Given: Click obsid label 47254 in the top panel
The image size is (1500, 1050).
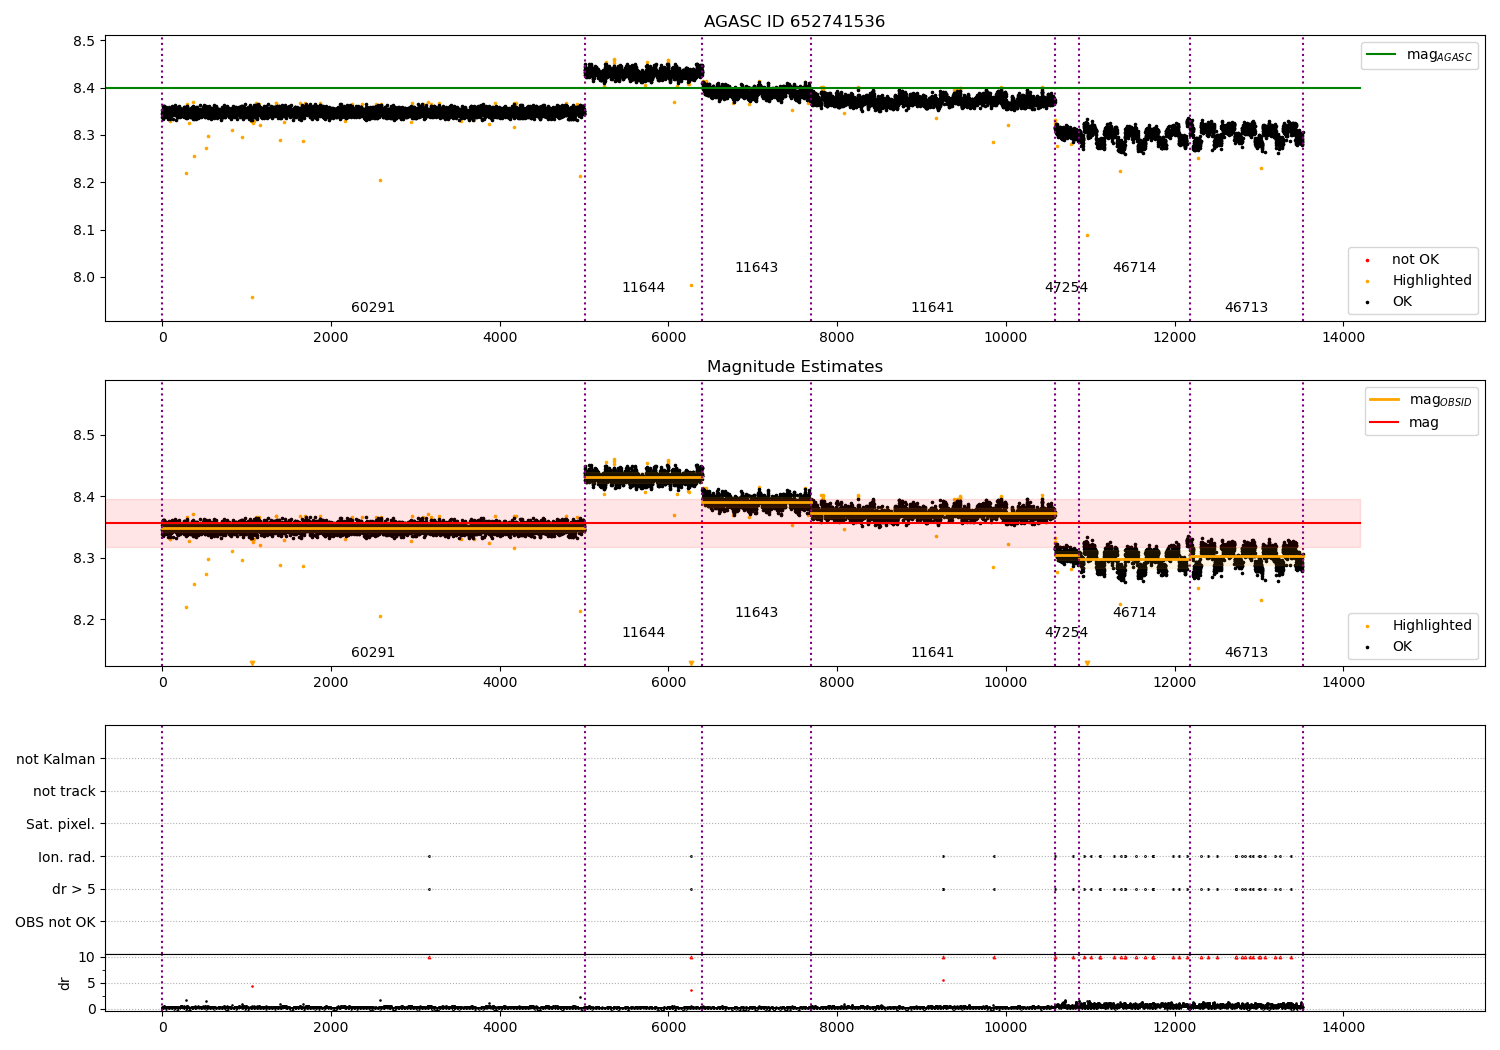Looking at the screenshot, I should tap(1066, 288).
